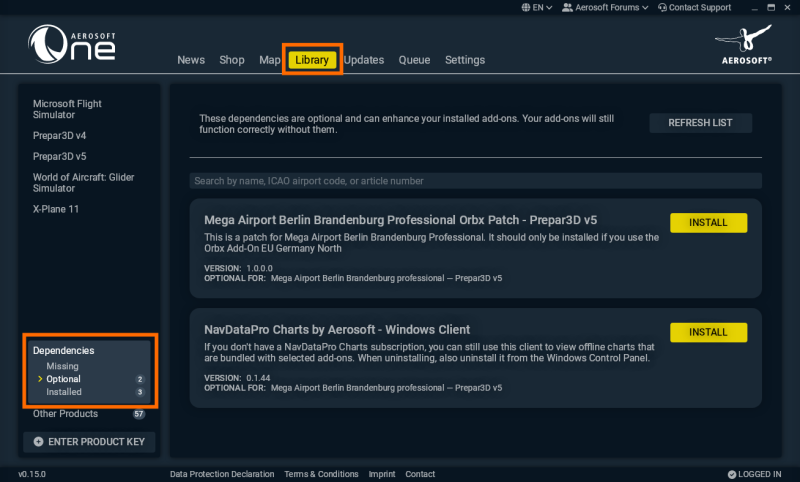Open the News tab
Image resolution: width=800 pixels, height=482 pixels.
[x=191, y=60]
